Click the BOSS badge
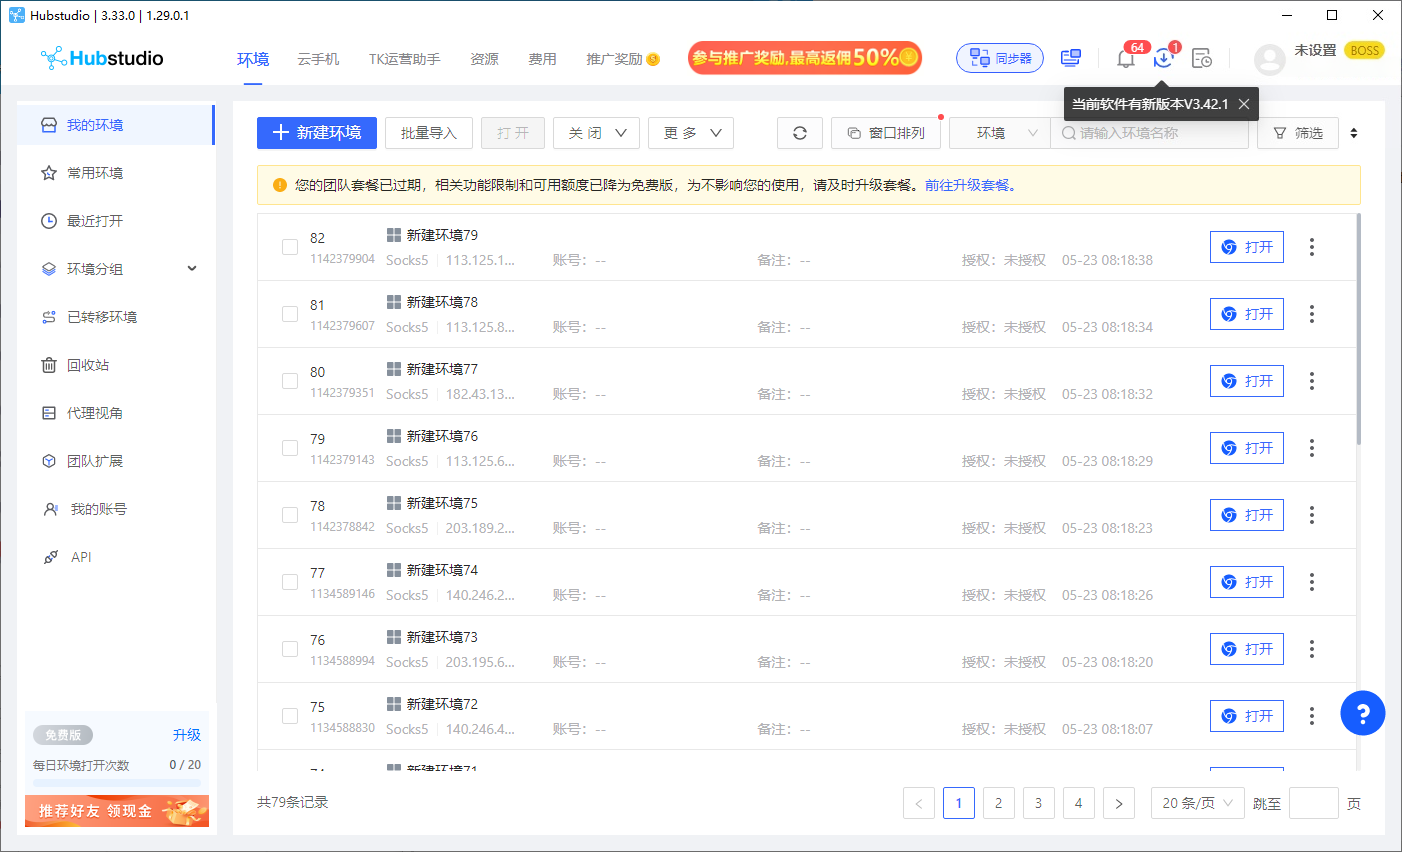Viewport: 1402px width, 852px height. [1364, 50]
